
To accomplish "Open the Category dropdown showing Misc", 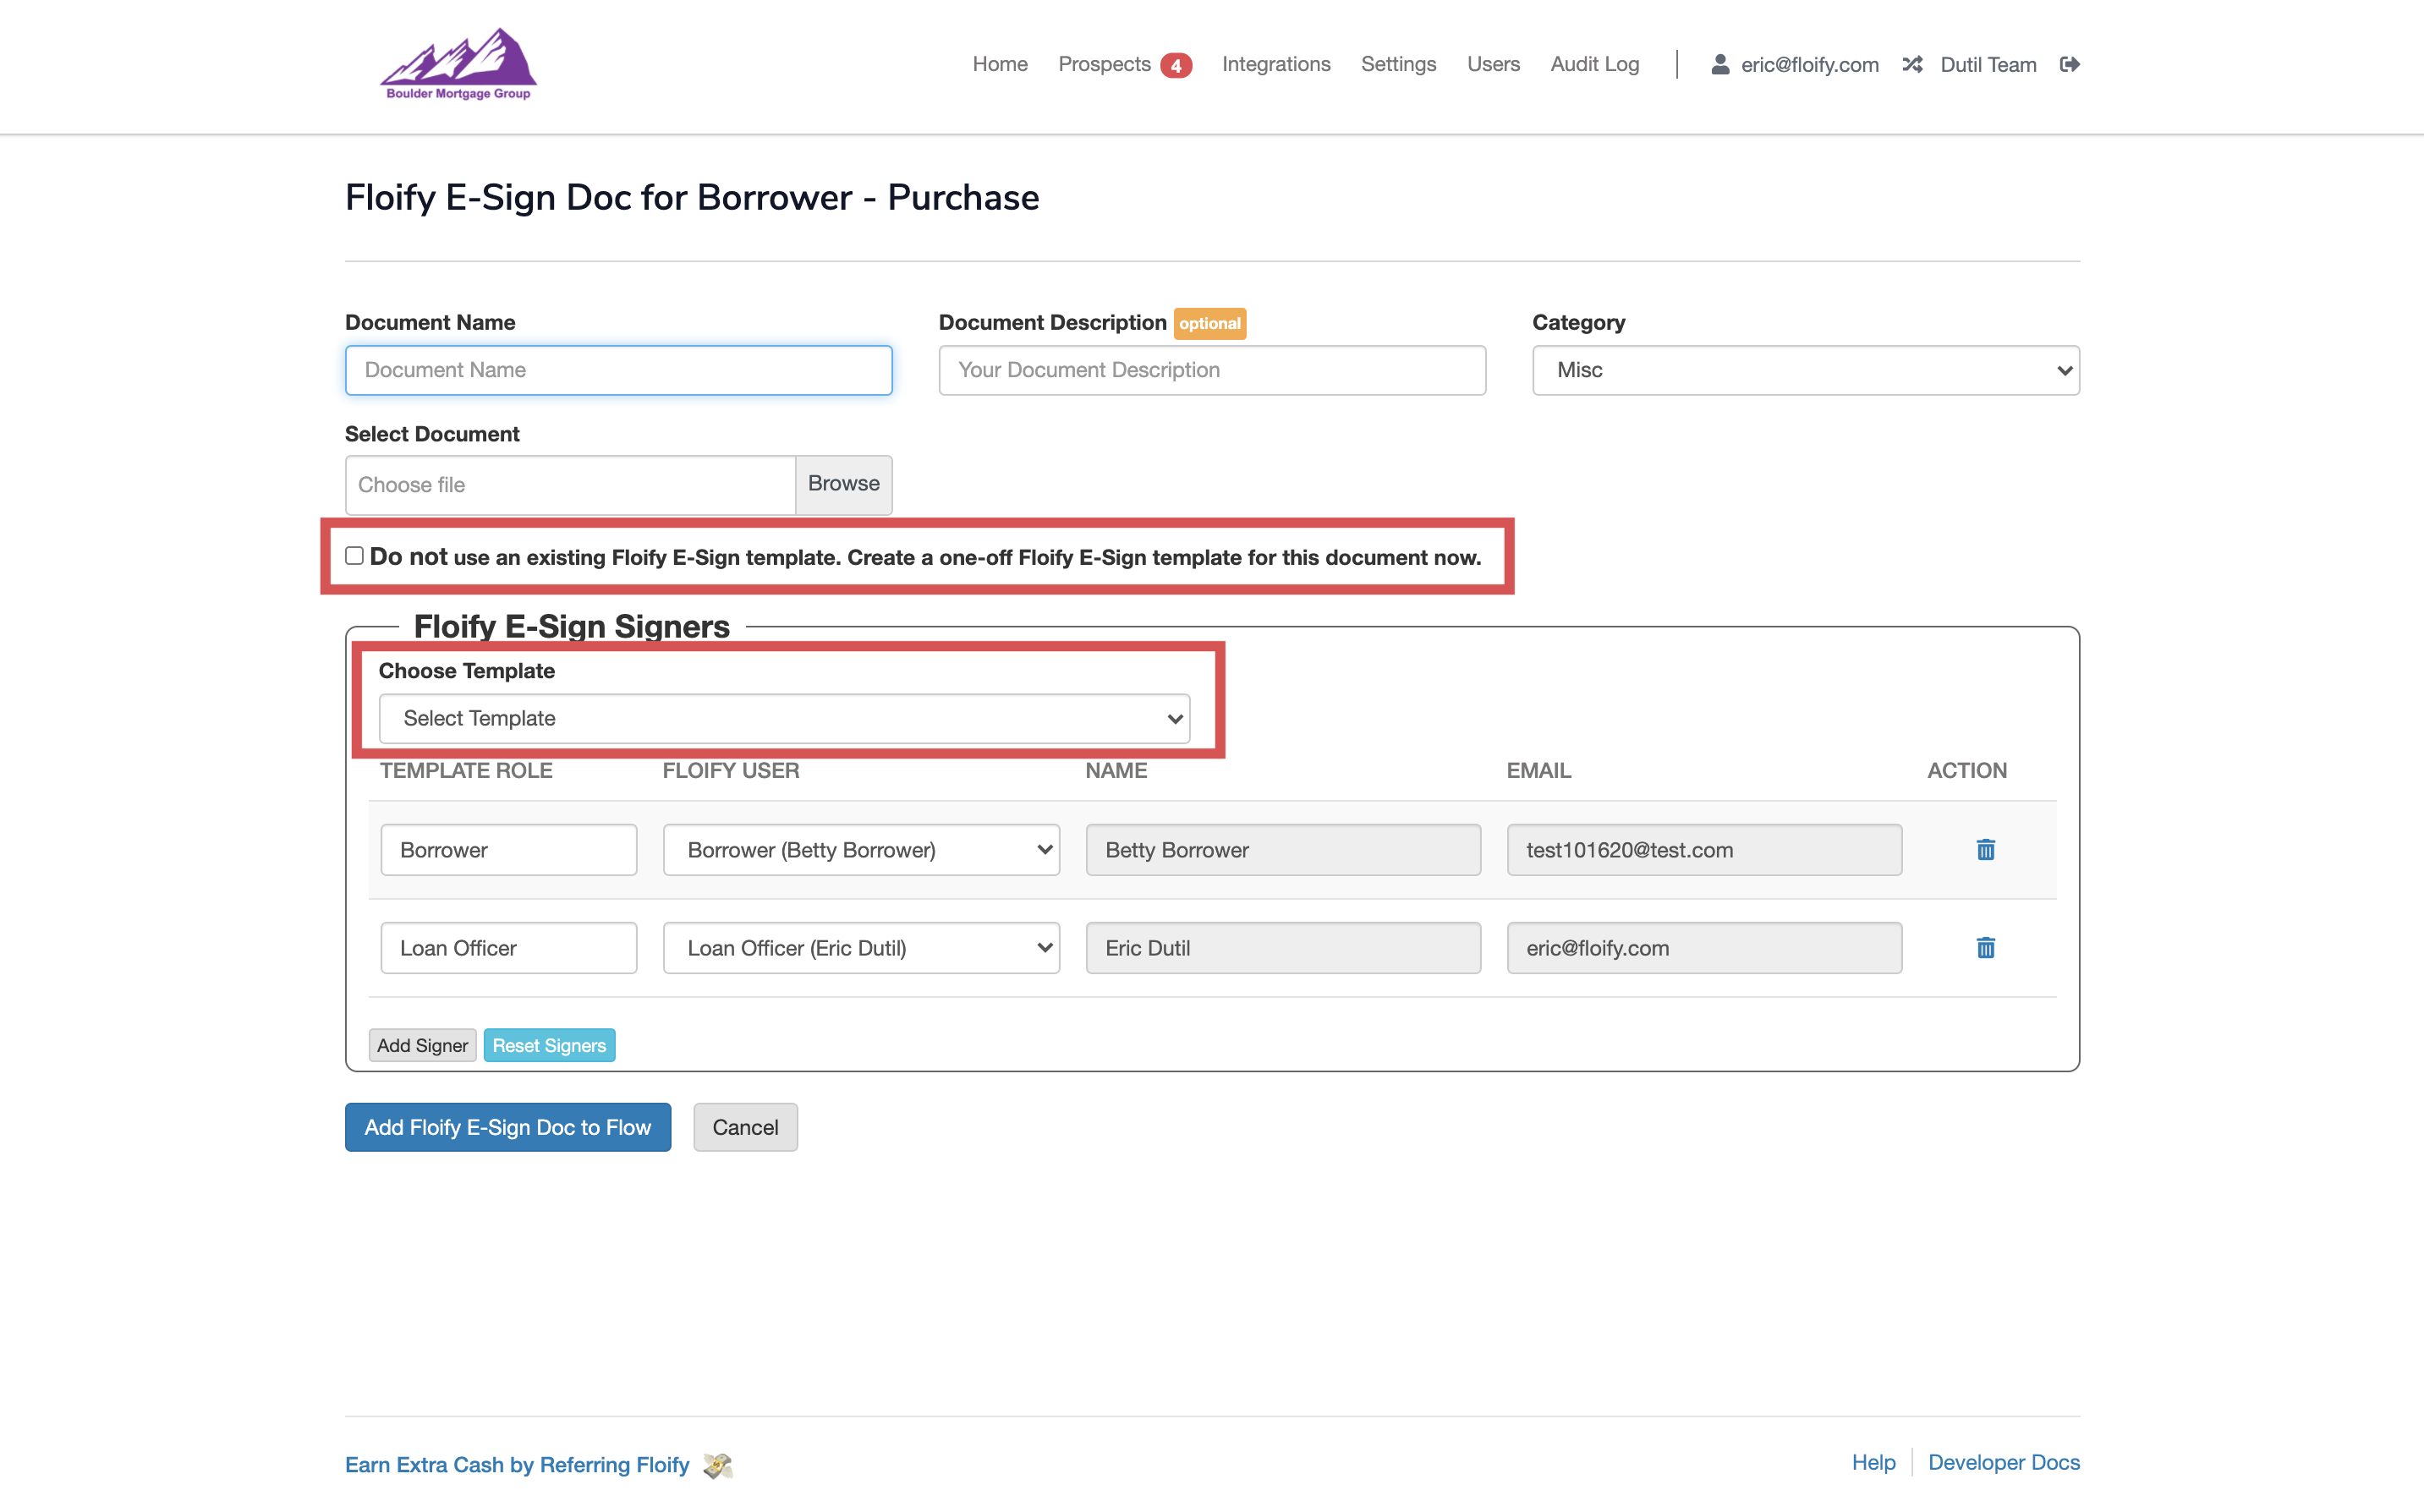I will coord(1804,370).
